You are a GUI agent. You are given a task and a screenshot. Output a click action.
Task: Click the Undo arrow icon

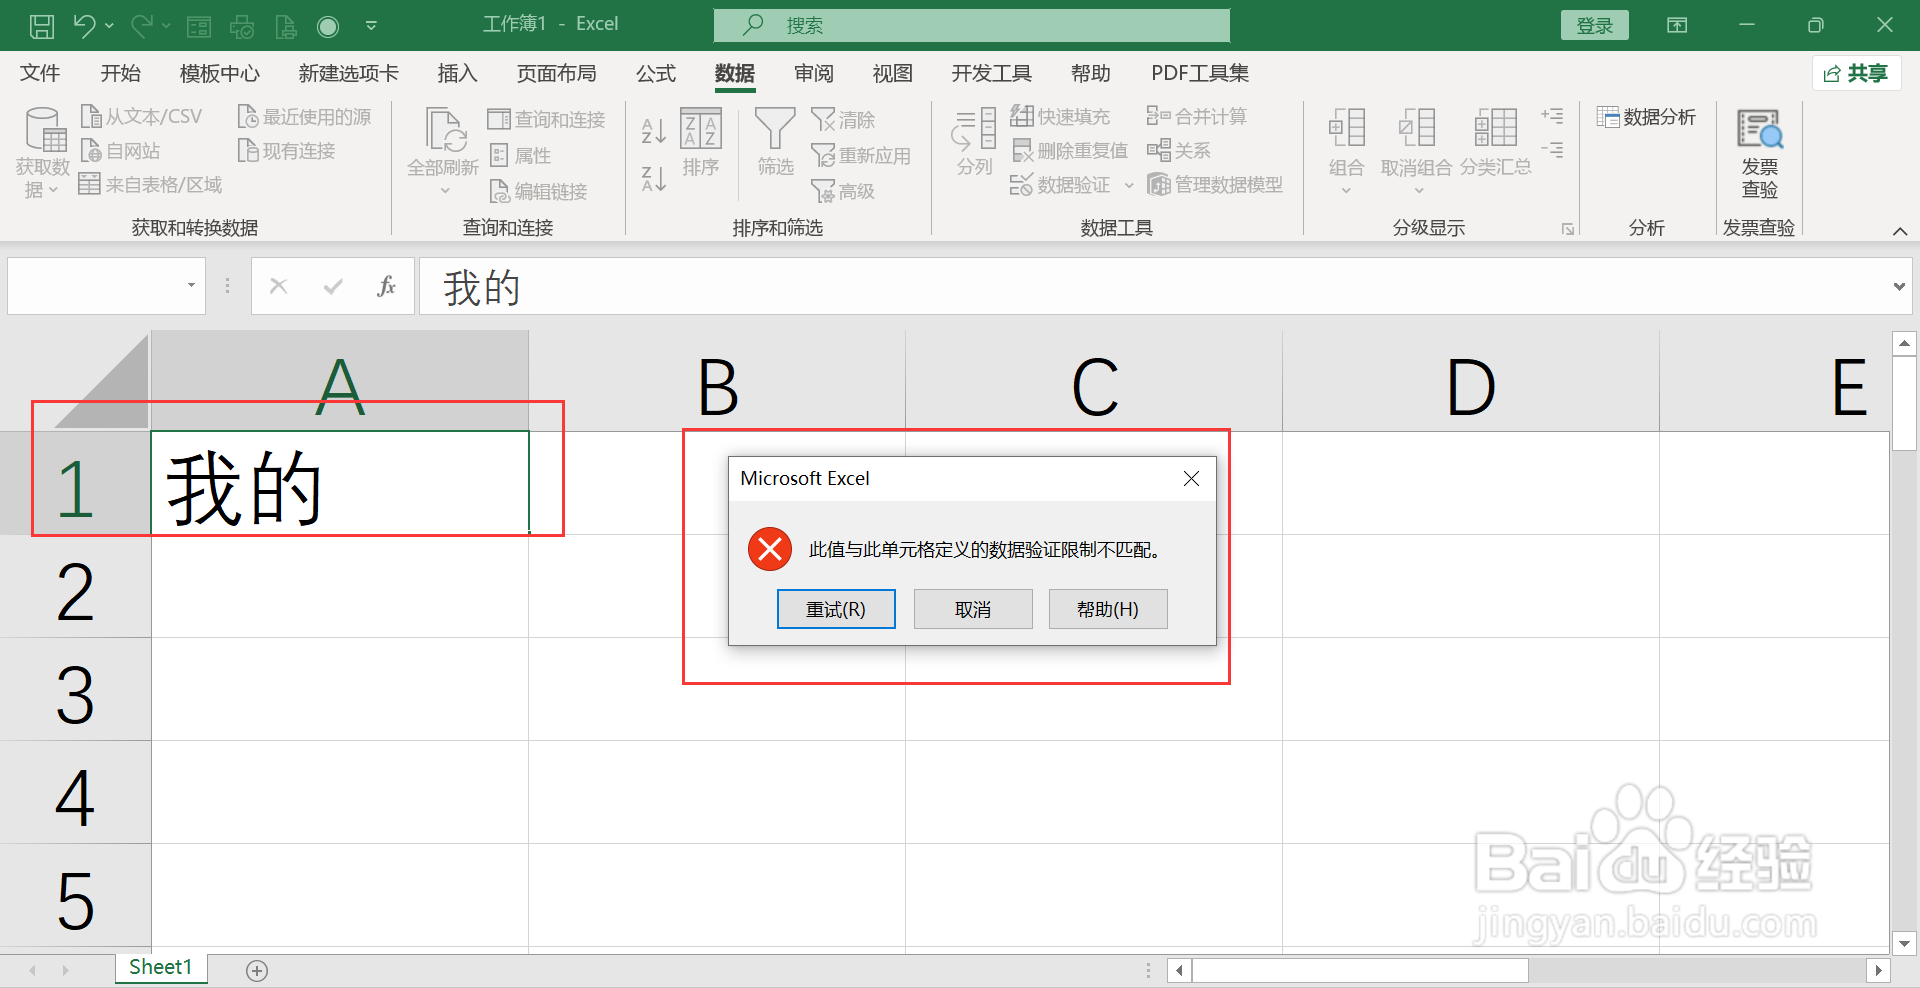(x=84, y=26)
